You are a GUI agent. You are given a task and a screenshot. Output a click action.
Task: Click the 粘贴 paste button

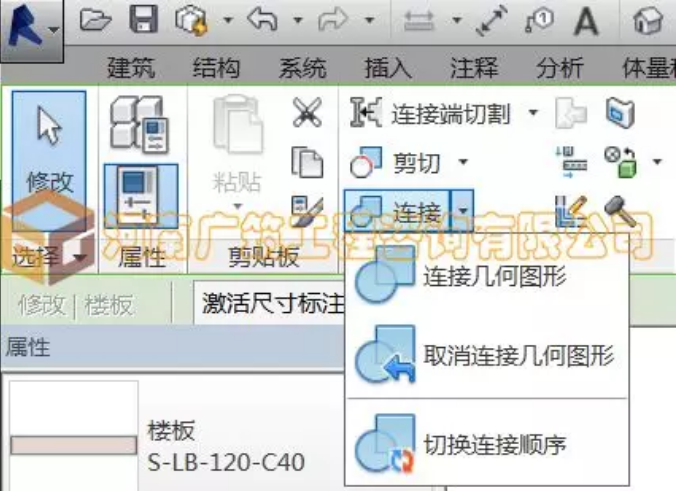[238, 144]
